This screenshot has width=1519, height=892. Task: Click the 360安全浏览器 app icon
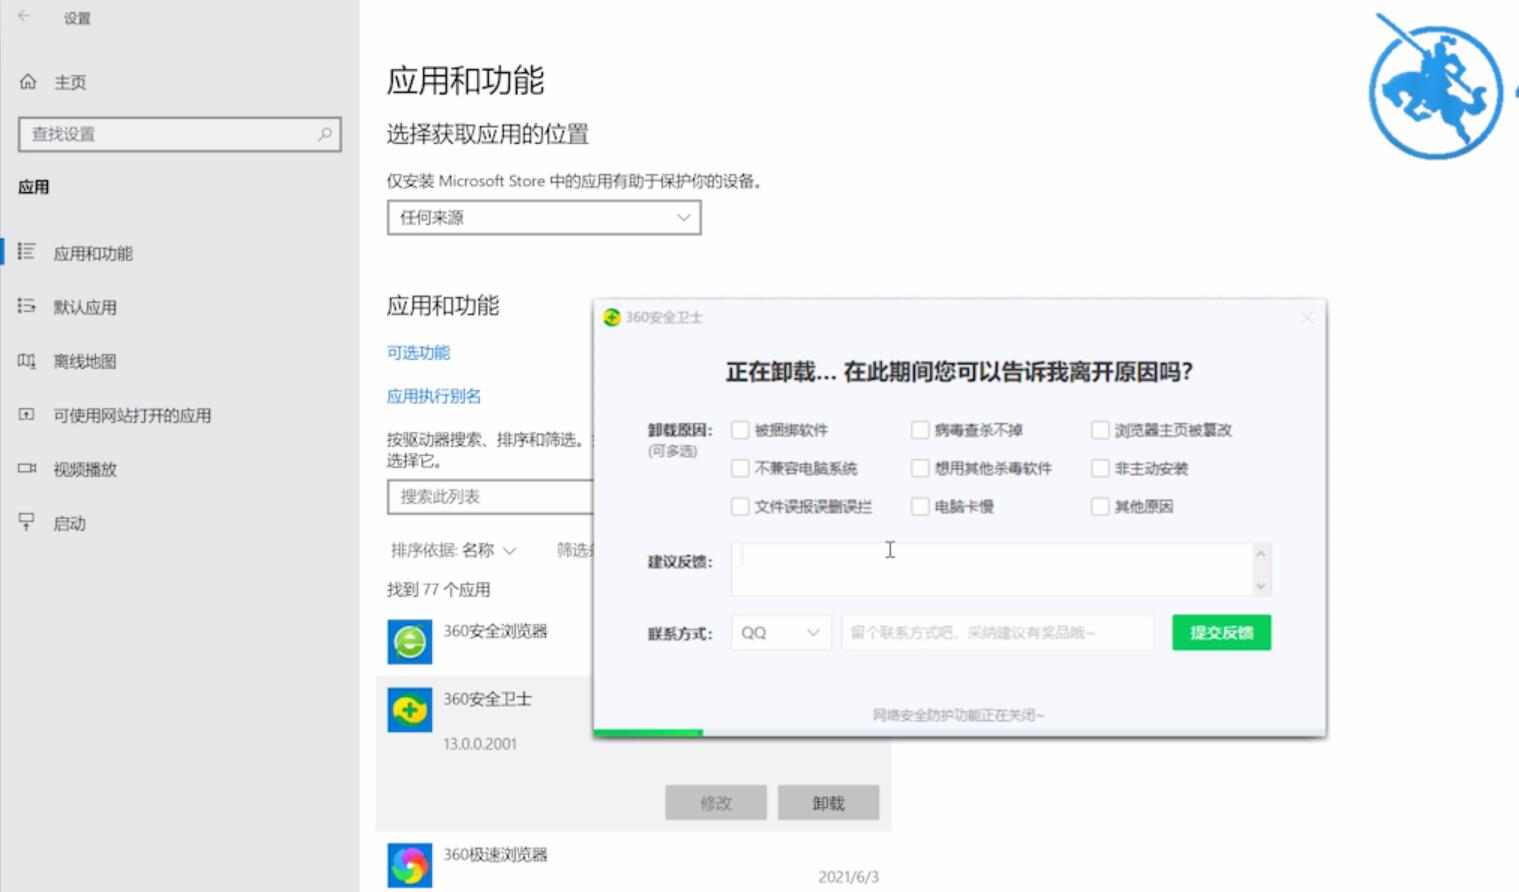click(x=410, y=642)
